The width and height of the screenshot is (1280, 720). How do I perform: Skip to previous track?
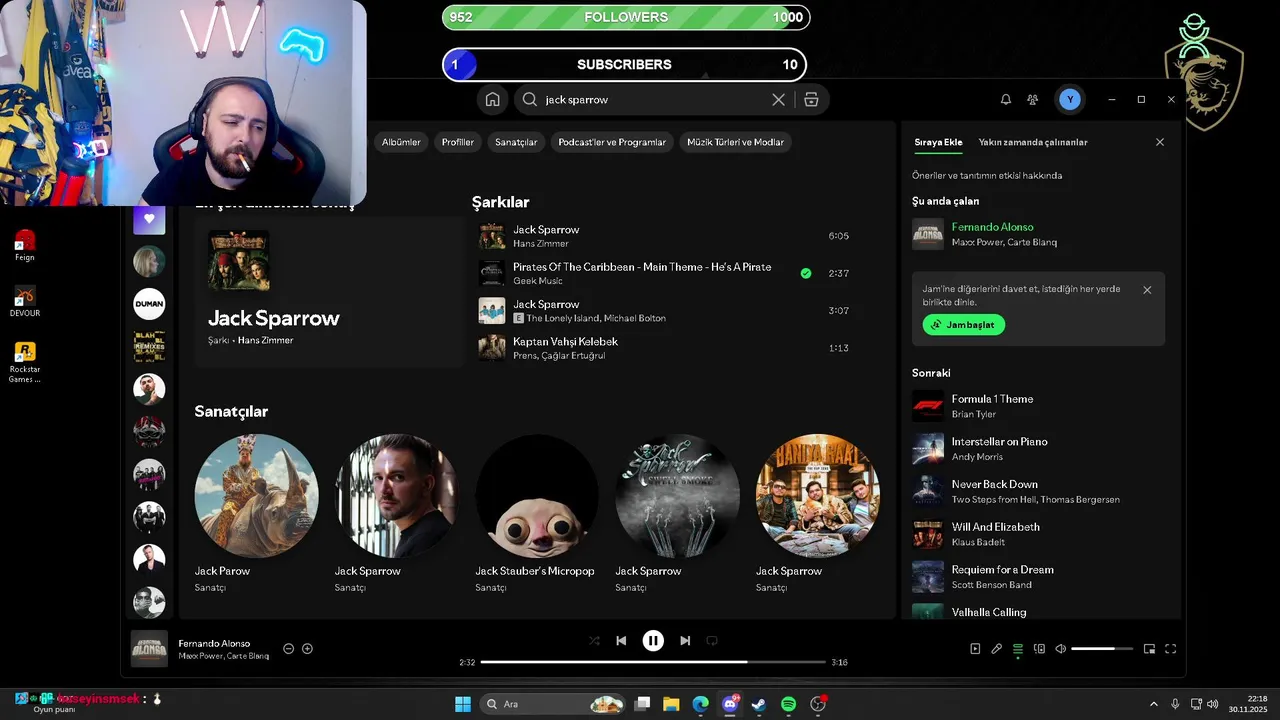click(x=621, y=640)
